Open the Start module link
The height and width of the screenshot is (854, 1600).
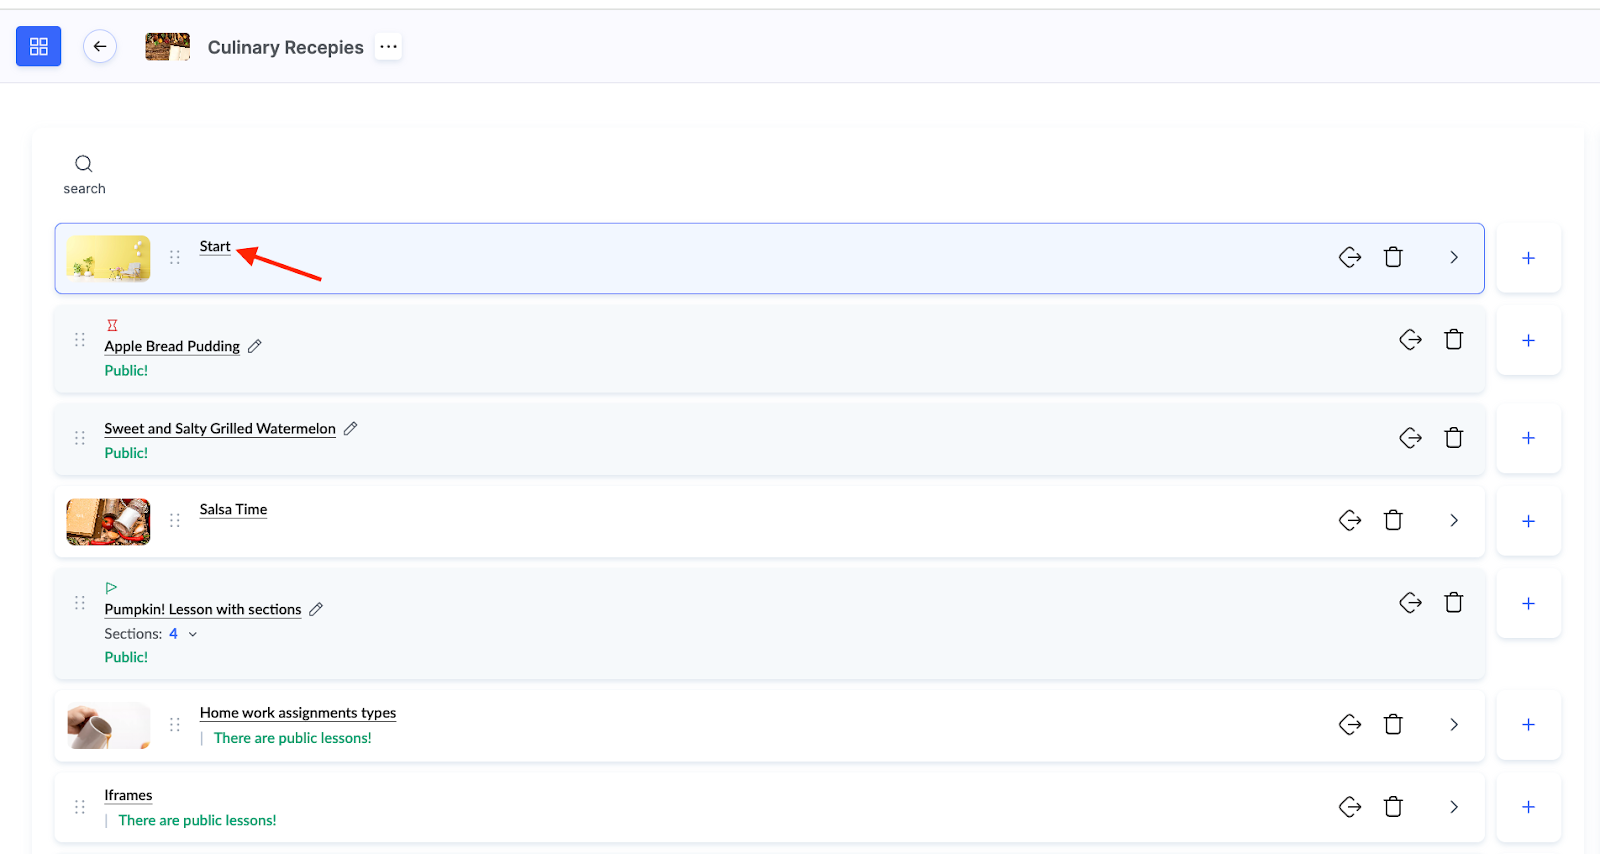point(215,246)
